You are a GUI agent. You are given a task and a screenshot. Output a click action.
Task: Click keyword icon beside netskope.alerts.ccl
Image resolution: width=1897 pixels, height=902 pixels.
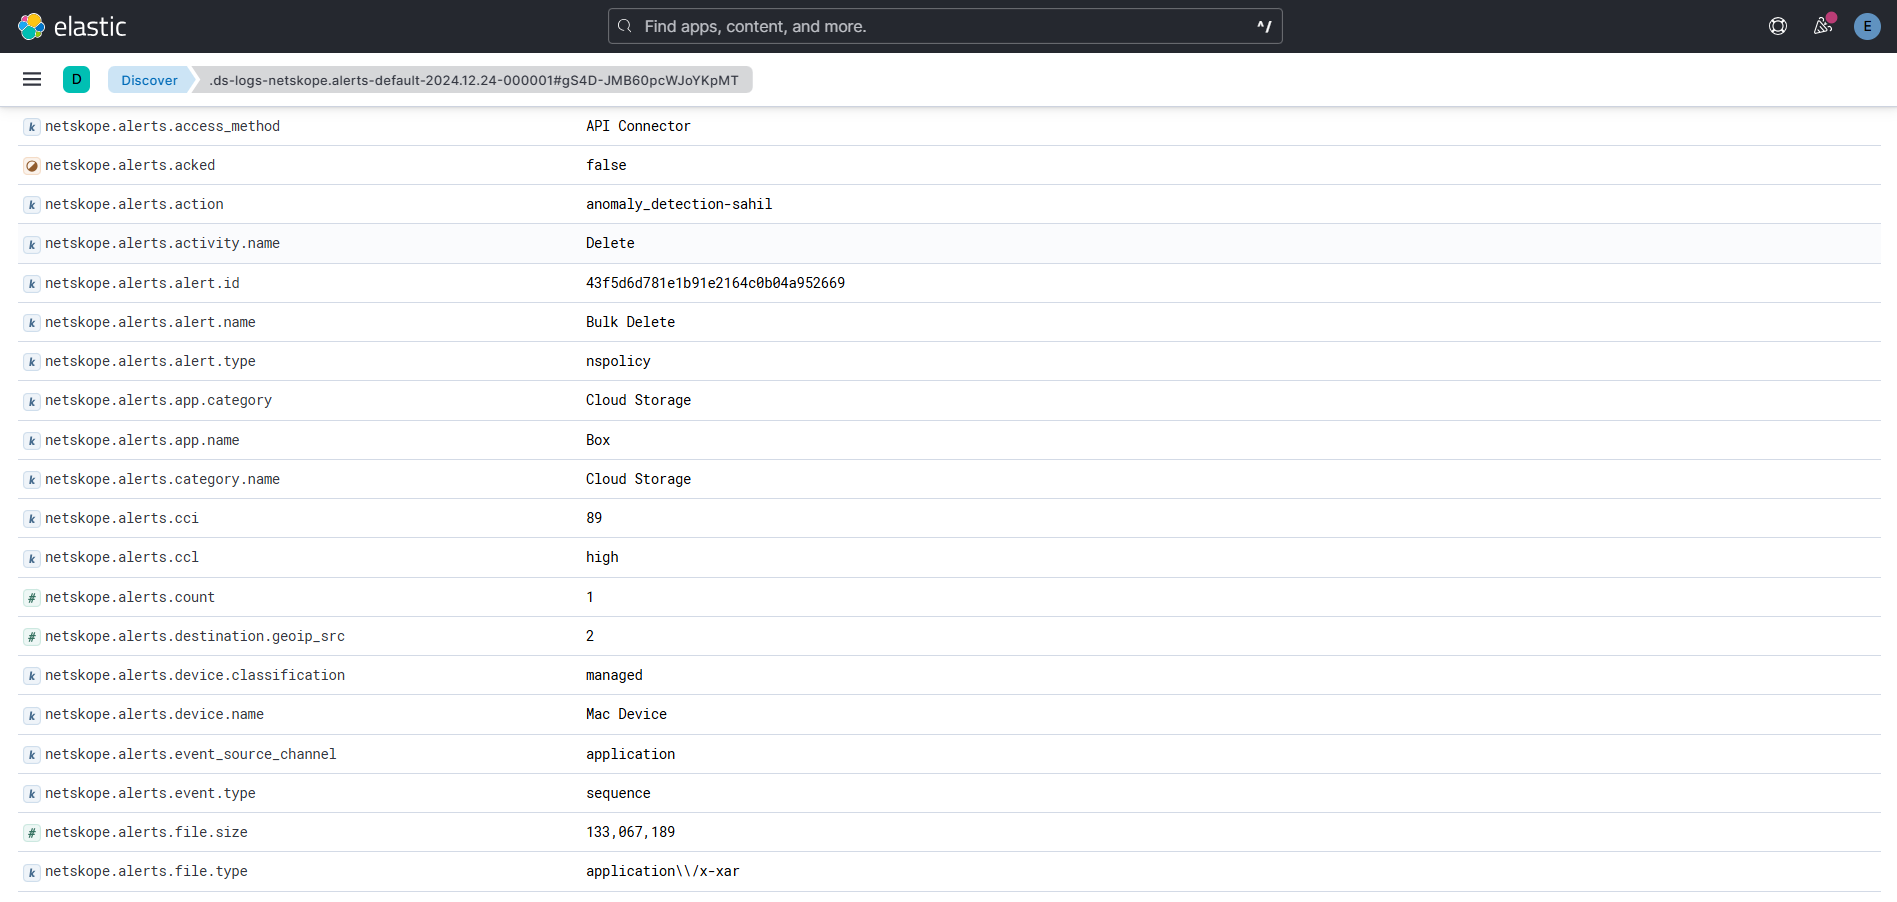(32, 558)
